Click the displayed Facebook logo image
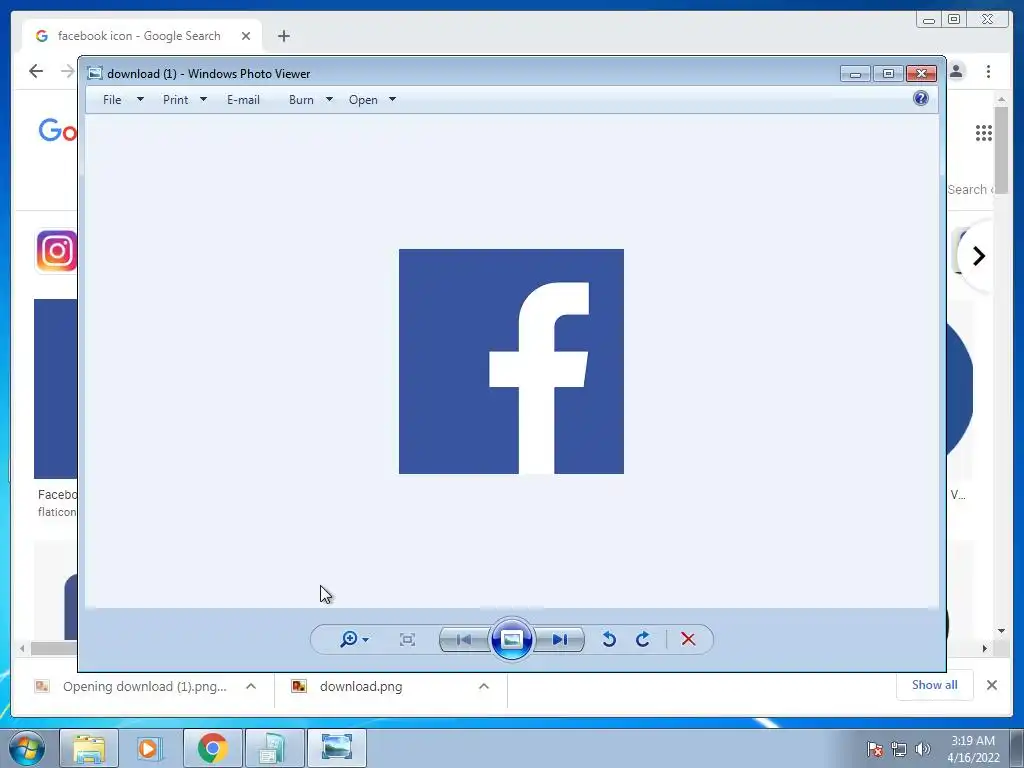Viewport: 1024px width, 768px height. click(x=511, y=361)
